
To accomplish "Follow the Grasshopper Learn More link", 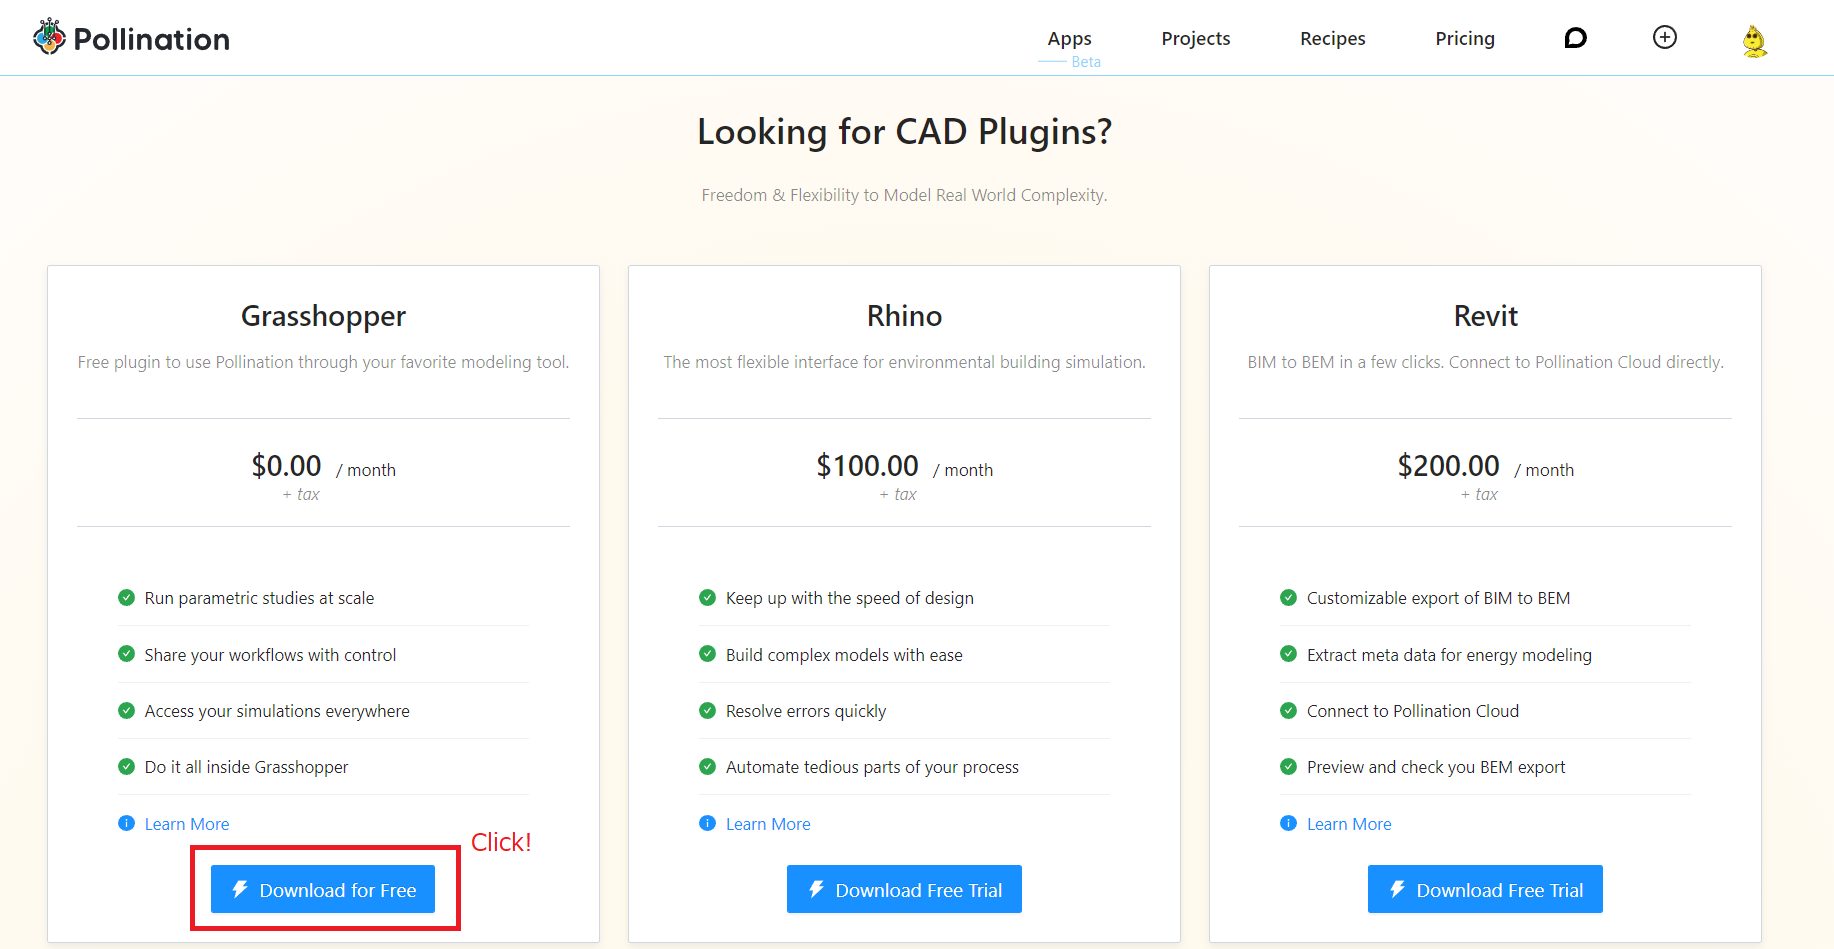I will pos(187,824).
